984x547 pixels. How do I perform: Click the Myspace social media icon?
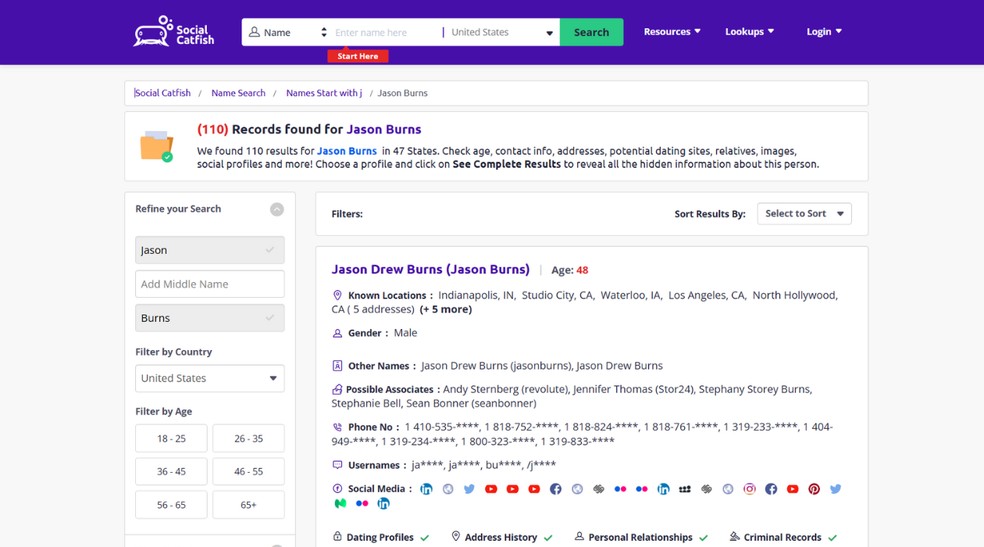click(685, 489)
